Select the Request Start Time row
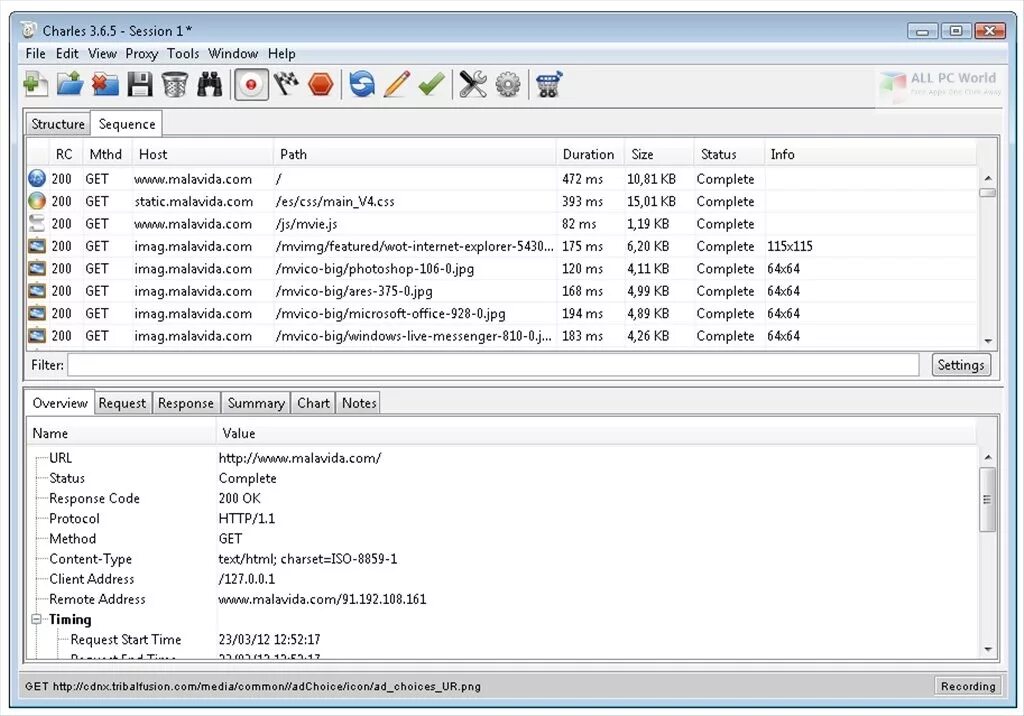The image size is (1024, 716). (502, 640)
